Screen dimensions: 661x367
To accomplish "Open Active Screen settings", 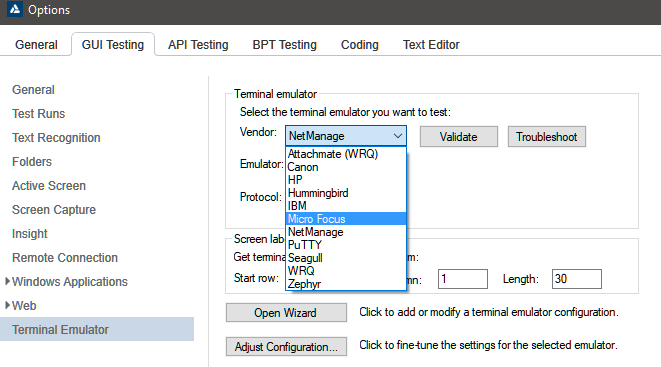I will tap(49, 186).
